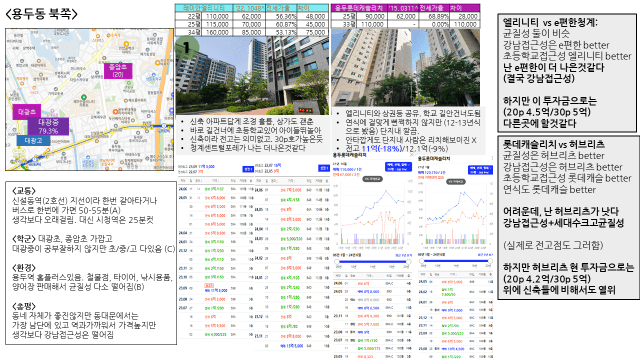Viewport: 640px width, 360px height.
Task: Click the dark pill label on the right chart
Action: [x=456, y=182]
